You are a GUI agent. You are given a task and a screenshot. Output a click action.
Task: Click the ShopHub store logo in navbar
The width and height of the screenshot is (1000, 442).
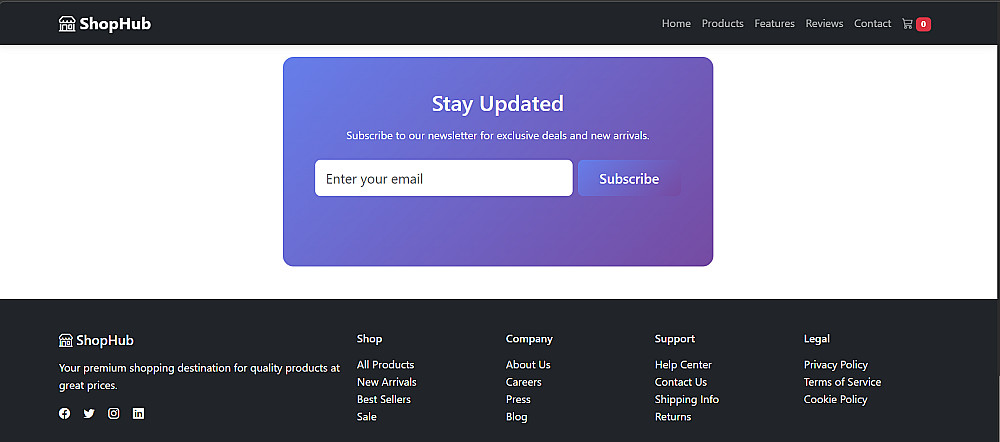(105, 24)
